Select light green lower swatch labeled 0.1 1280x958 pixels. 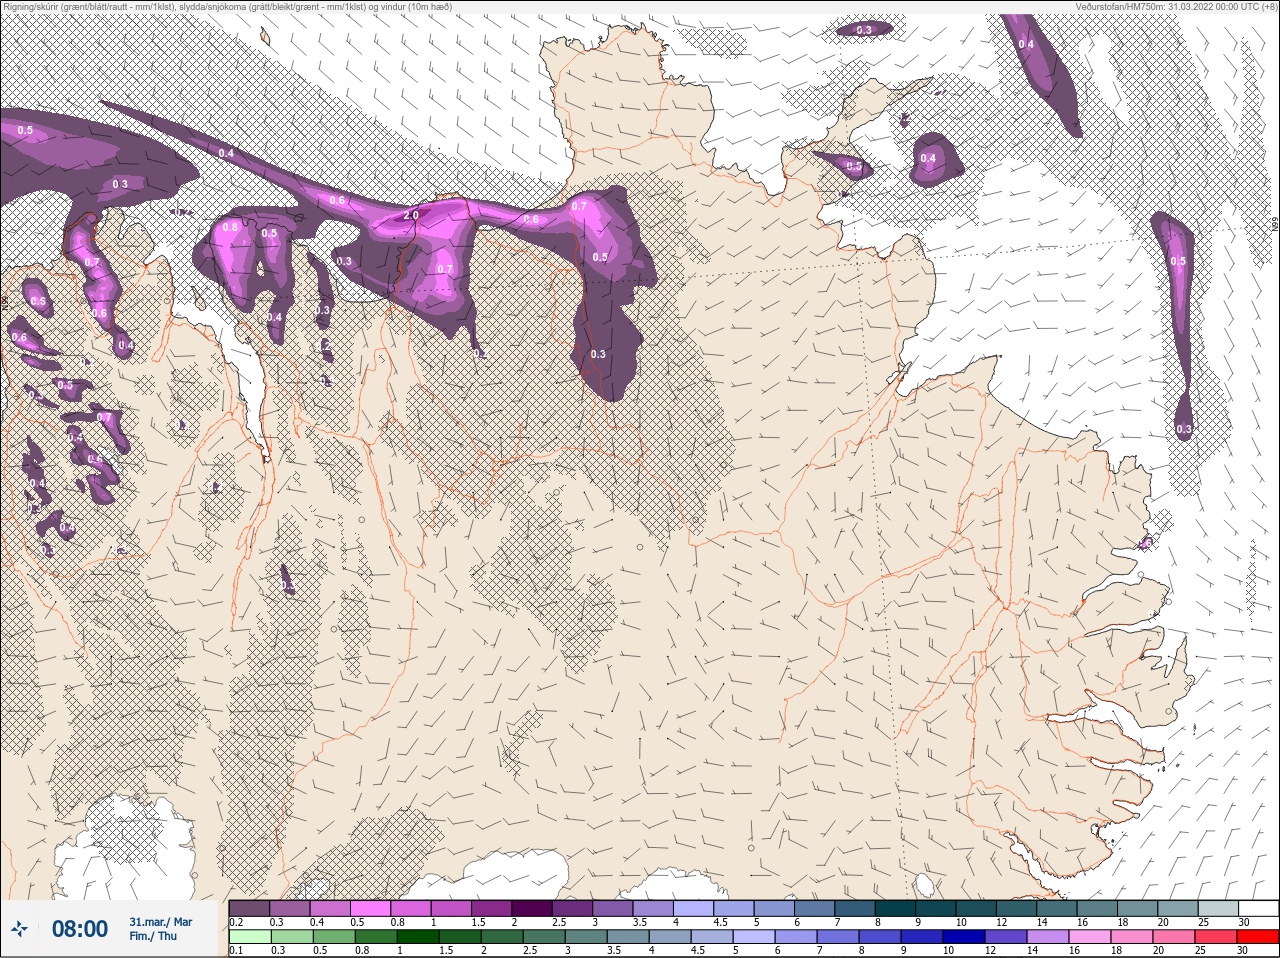(249, 936)
